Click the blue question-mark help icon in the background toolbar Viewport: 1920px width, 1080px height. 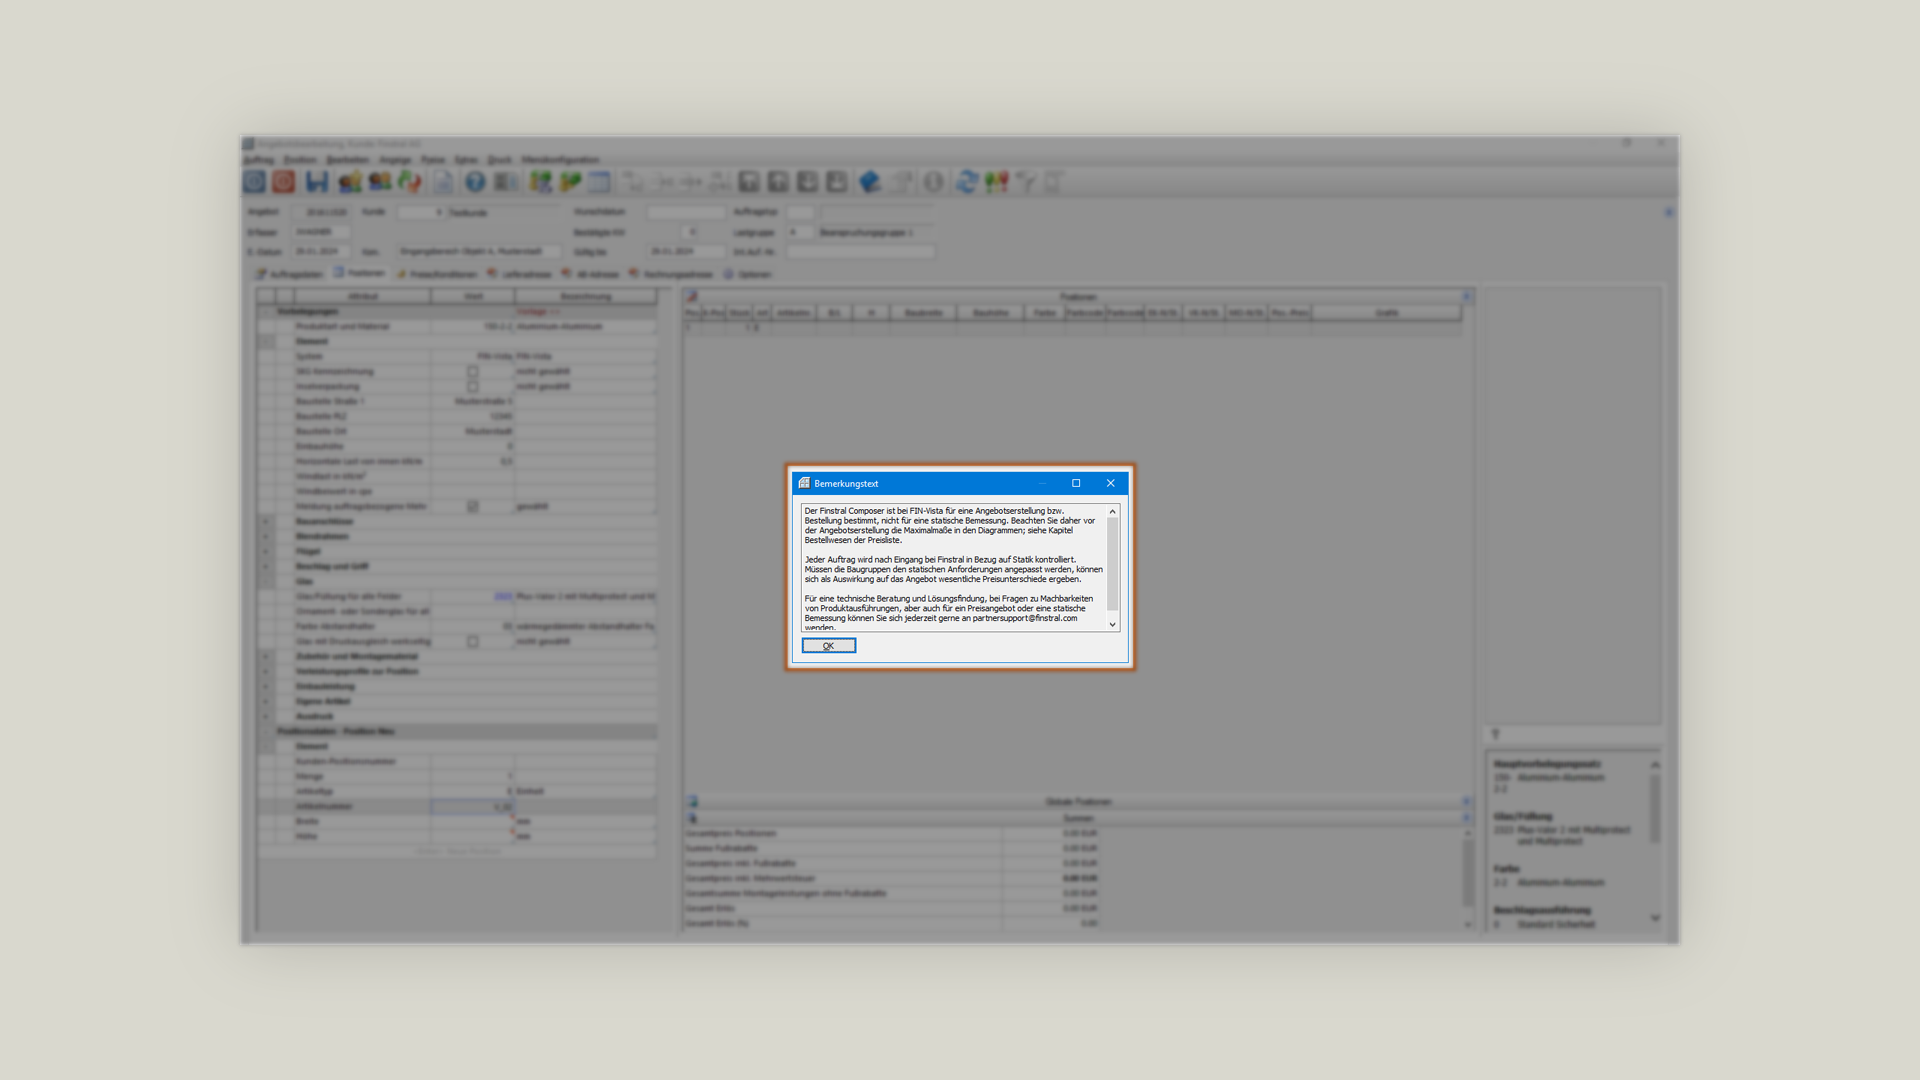tap(475, 182)
